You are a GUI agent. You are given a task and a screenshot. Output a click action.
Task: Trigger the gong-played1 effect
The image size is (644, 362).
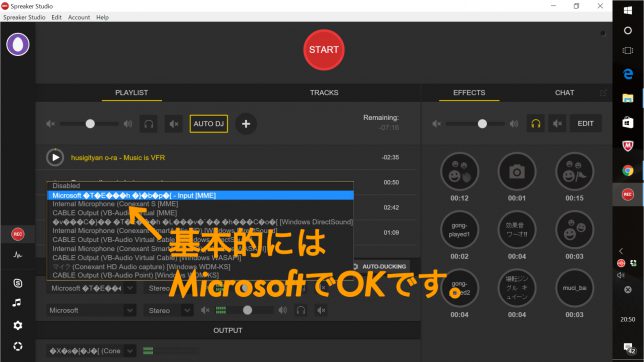coord(459,230)
